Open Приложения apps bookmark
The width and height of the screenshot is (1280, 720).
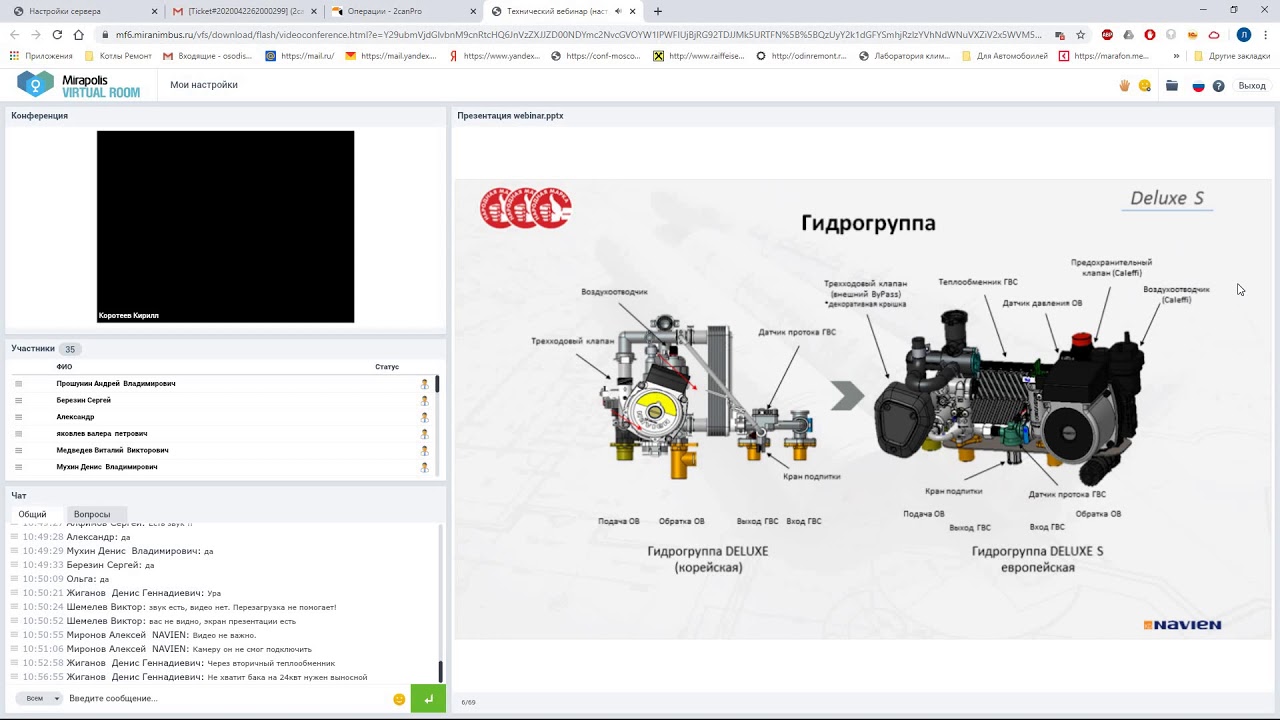tap(41, 56)
